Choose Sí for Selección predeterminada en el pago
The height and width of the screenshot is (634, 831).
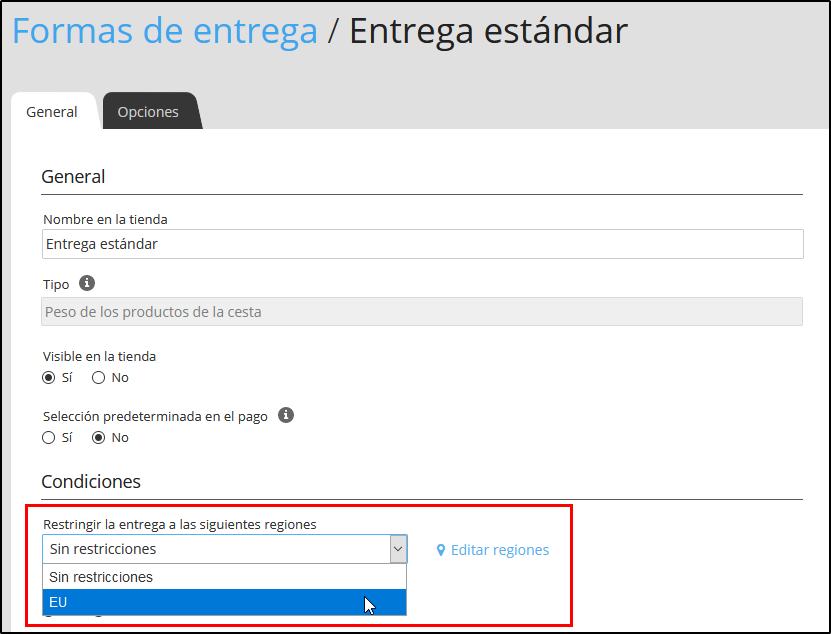(x=49, y=438)
